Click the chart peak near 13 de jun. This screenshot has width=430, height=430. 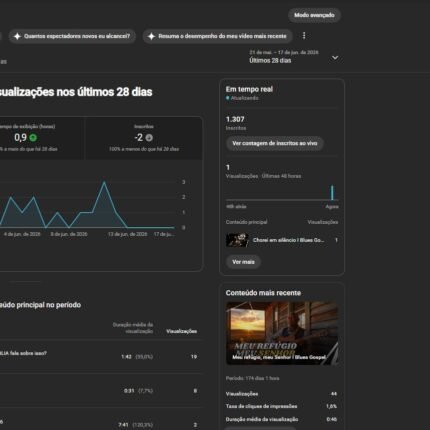tap(104, 182)
